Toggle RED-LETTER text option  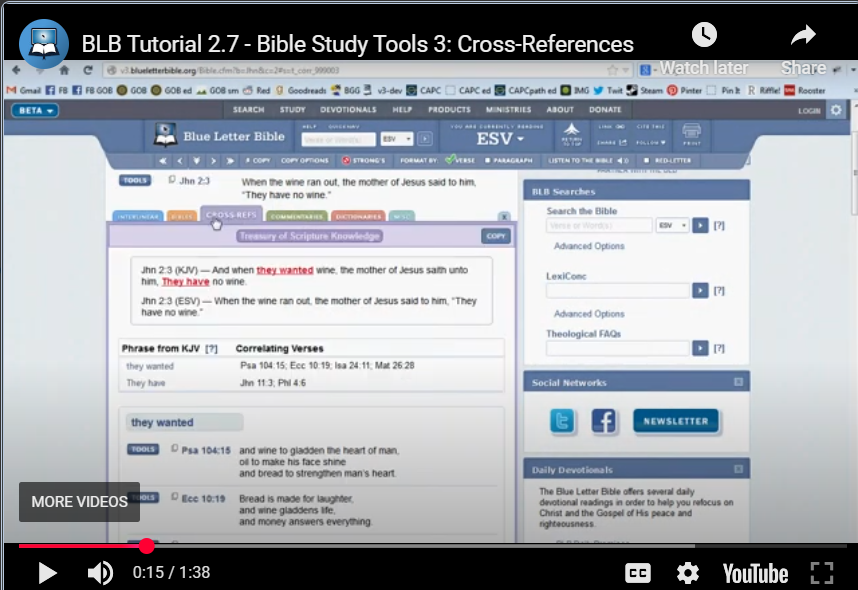[x=667, y=160]
